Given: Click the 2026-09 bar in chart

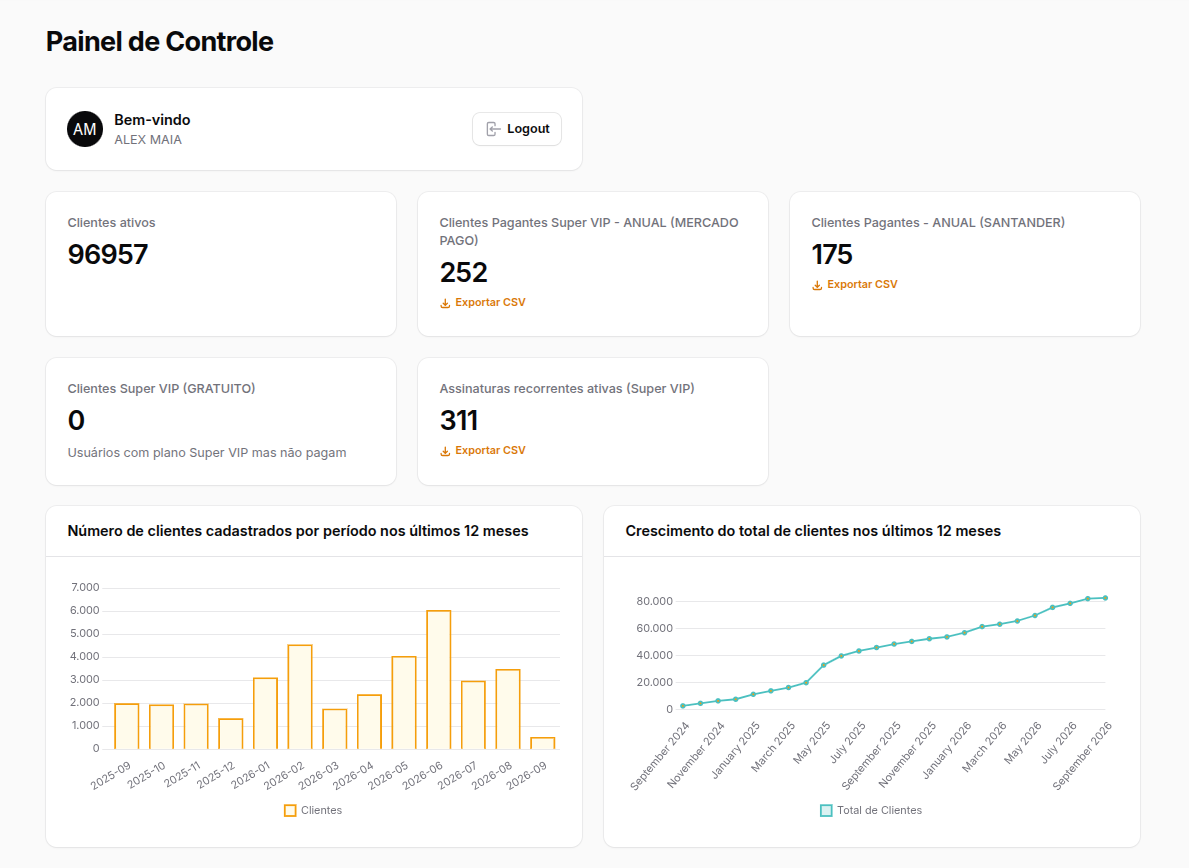Looking at the screenshot, I should 543,743.
